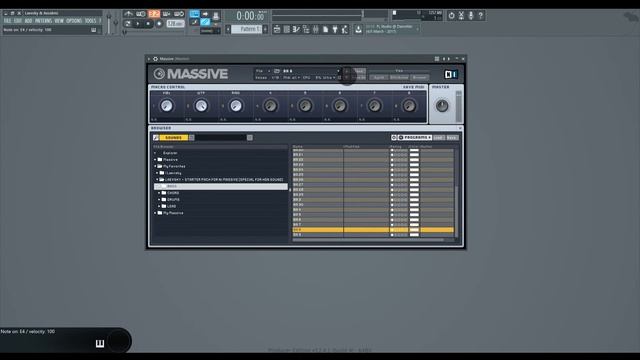
Task: Click the tempo display
Action: coord(176,24)
